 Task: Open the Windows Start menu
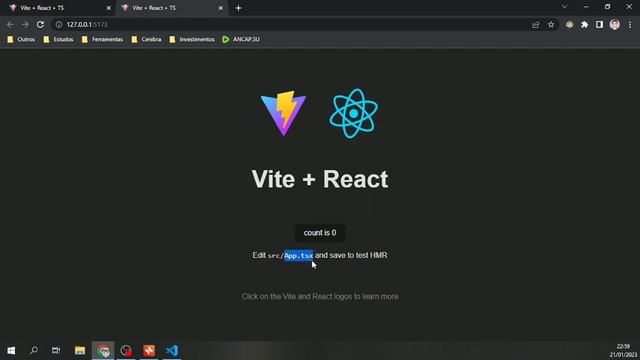[x=11, y=351]
